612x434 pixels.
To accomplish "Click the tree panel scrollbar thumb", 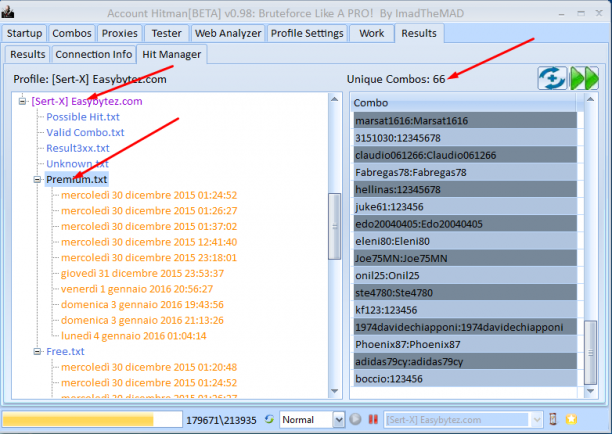I will [334, 226].
